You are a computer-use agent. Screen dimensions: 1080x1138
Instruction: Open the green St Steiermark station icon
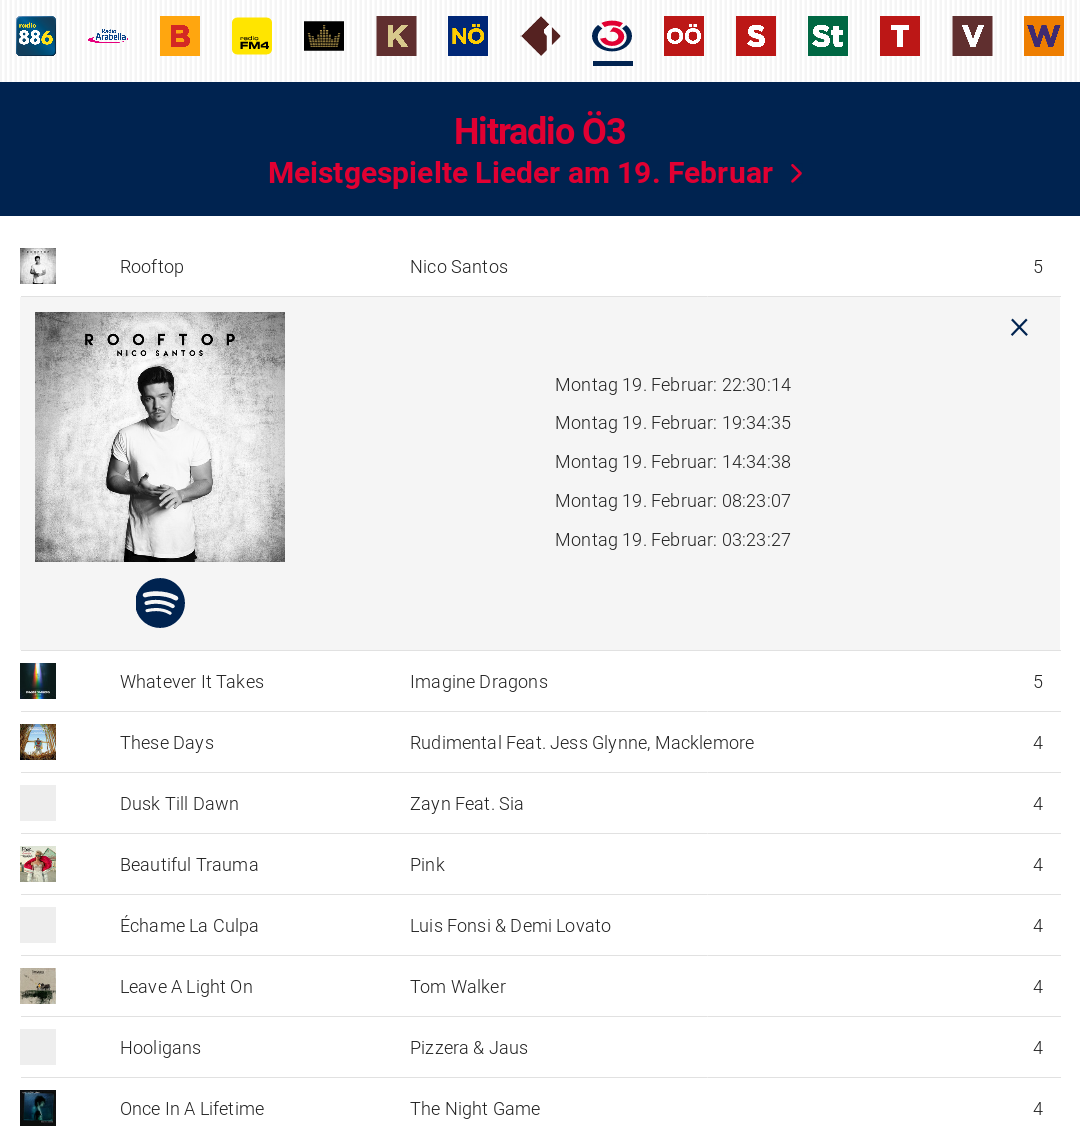(x=828, y=36)
